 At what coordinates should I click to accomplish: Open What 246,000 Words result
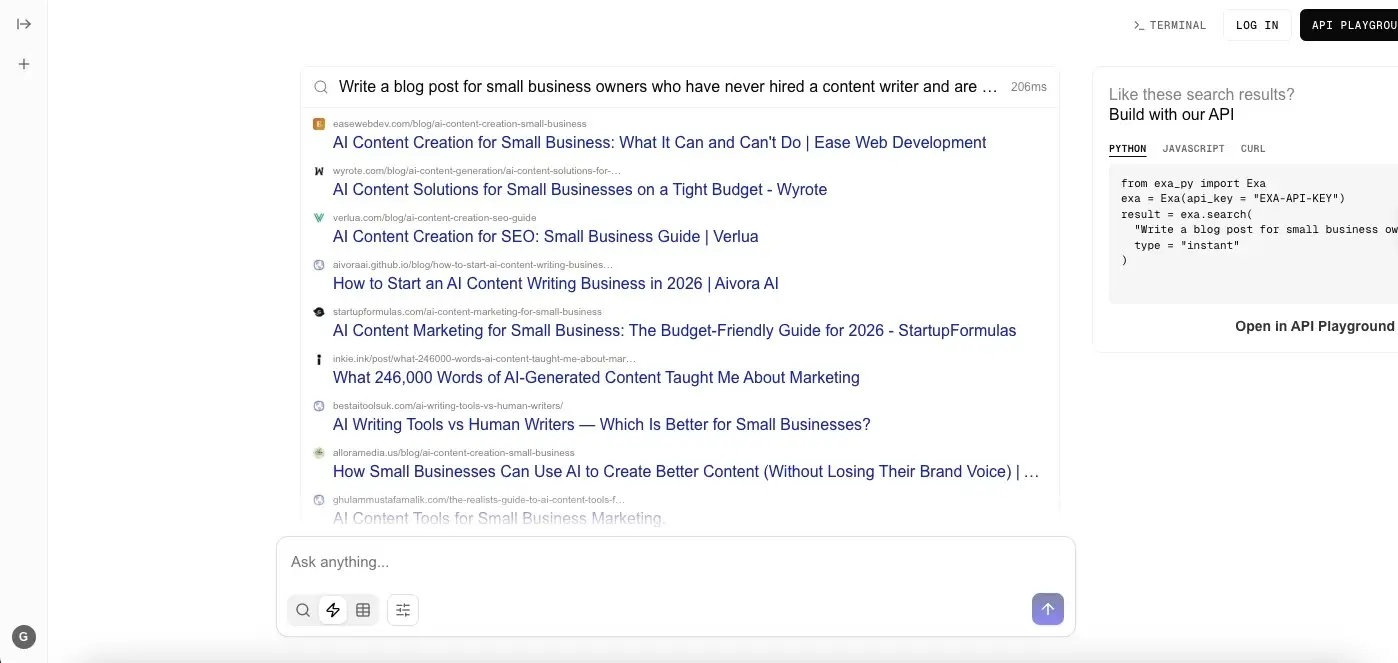point(596,378)
